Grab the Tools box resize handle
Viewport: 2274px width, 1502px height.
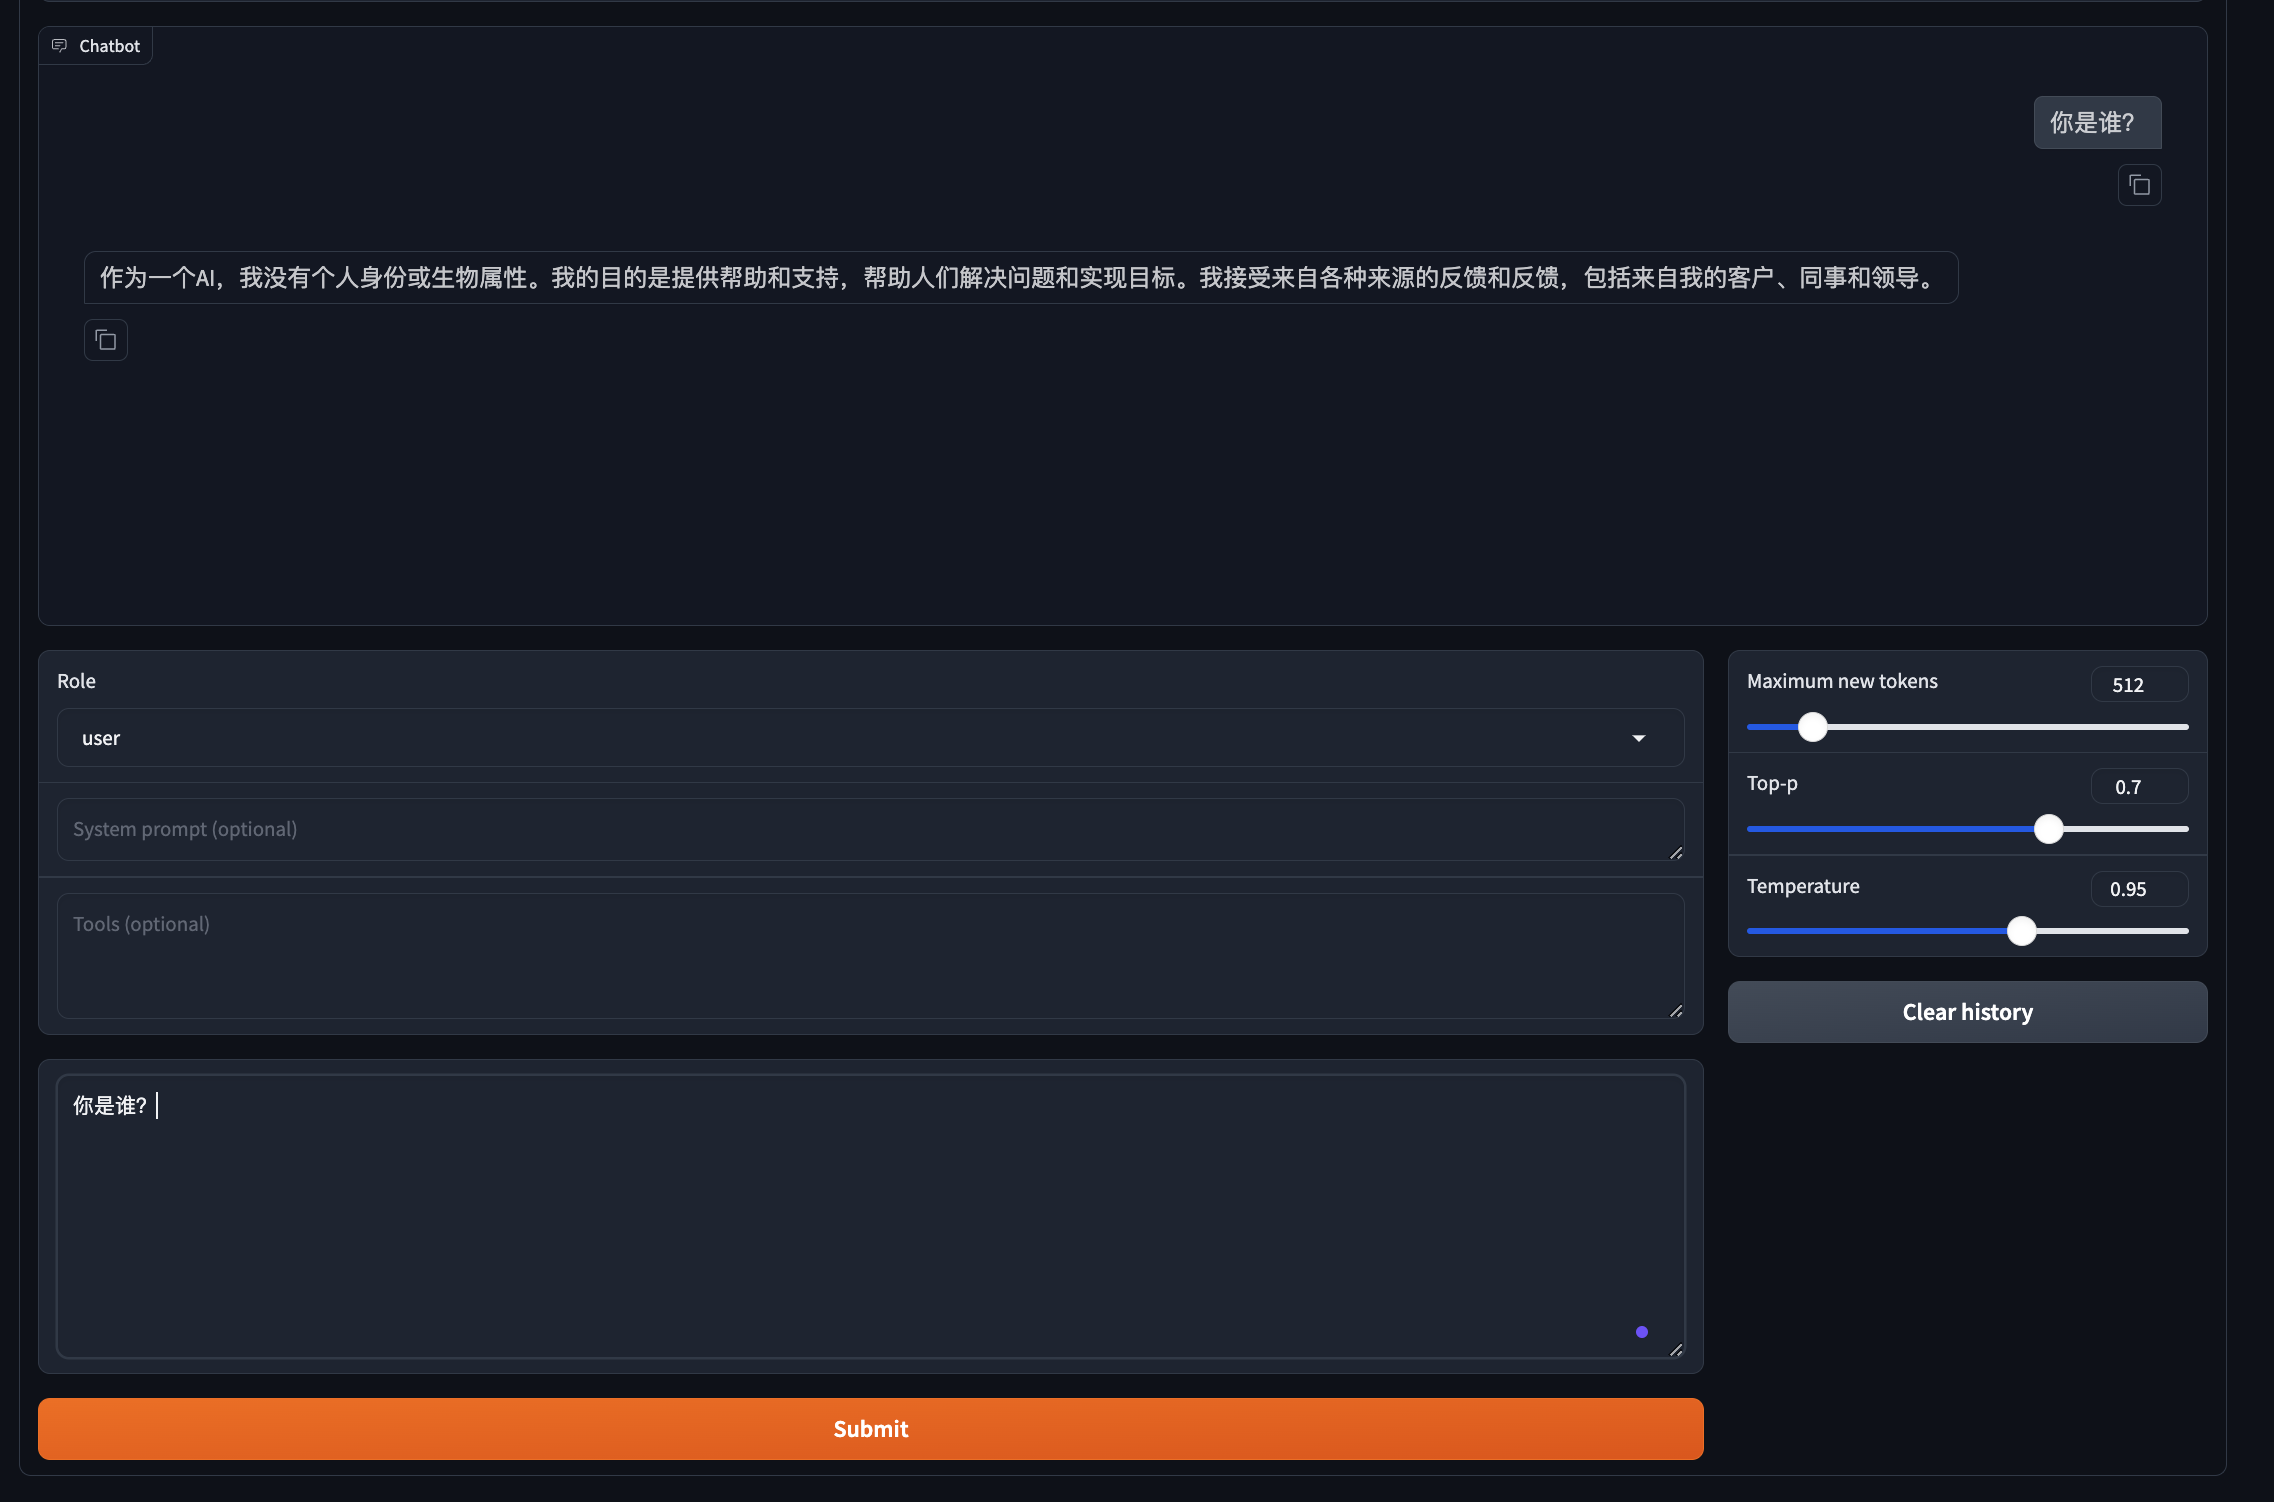1676,1011
